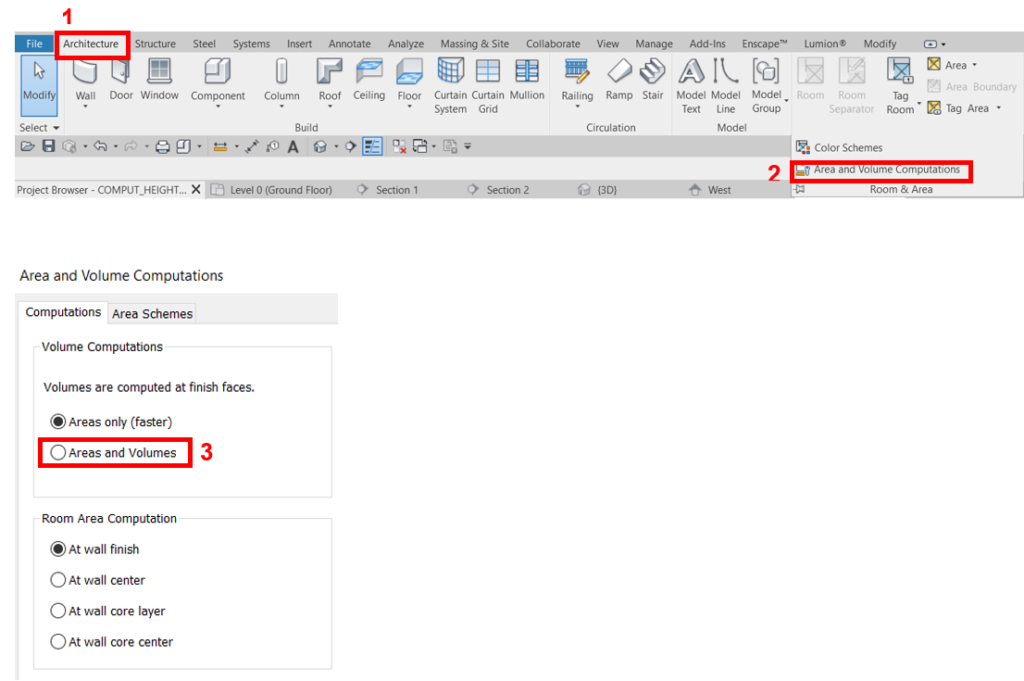Image resolution: width=1024 pixels, height=681 pixels.
Task: Pick the Model Line tool
Action: pyautogui.click(x=726, y=86)
